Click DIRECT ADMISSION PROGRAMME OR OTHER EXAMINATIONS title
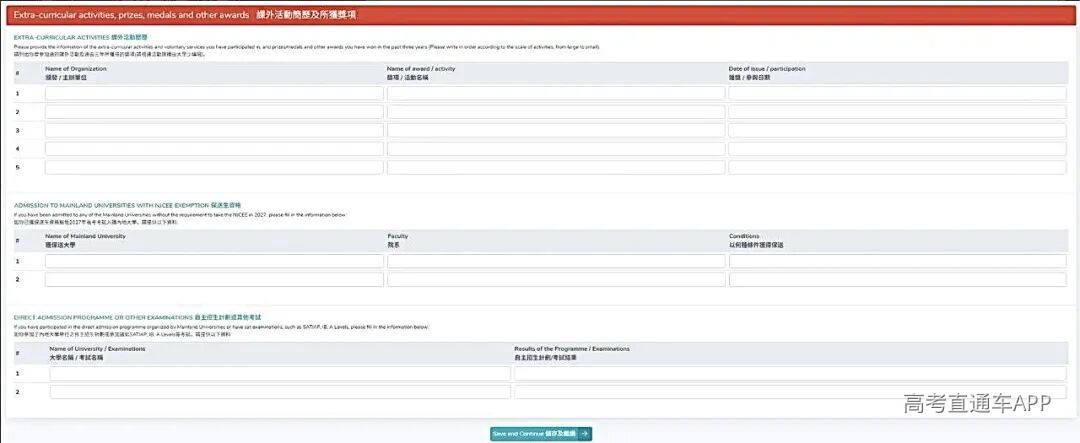 138,317
